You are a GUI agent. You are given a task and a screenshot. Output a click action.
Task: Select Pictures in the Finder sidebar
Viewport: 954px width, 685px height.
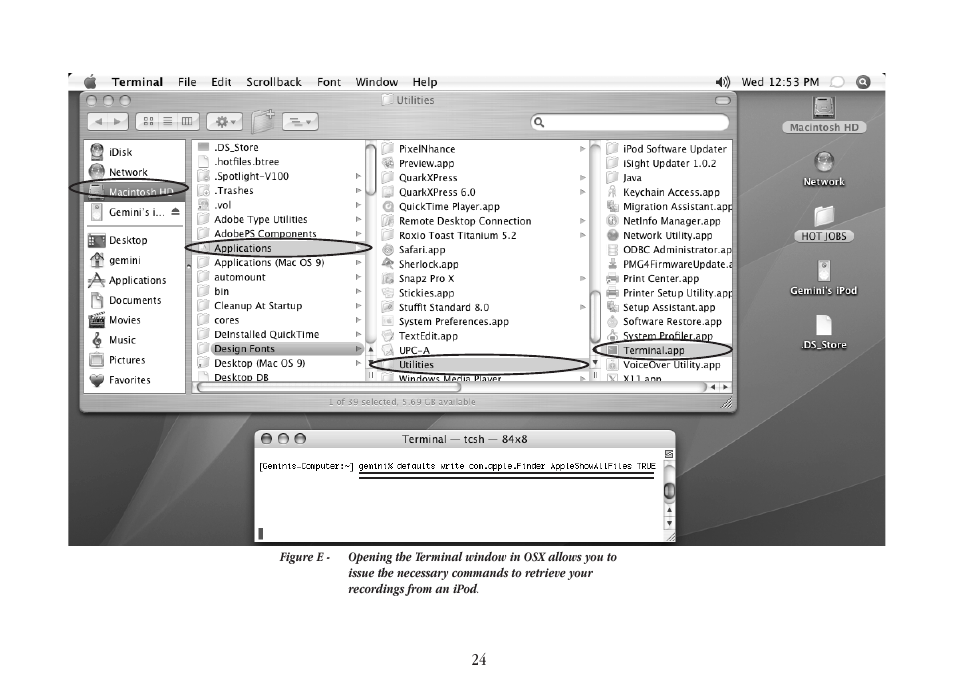tap(127, 360)
